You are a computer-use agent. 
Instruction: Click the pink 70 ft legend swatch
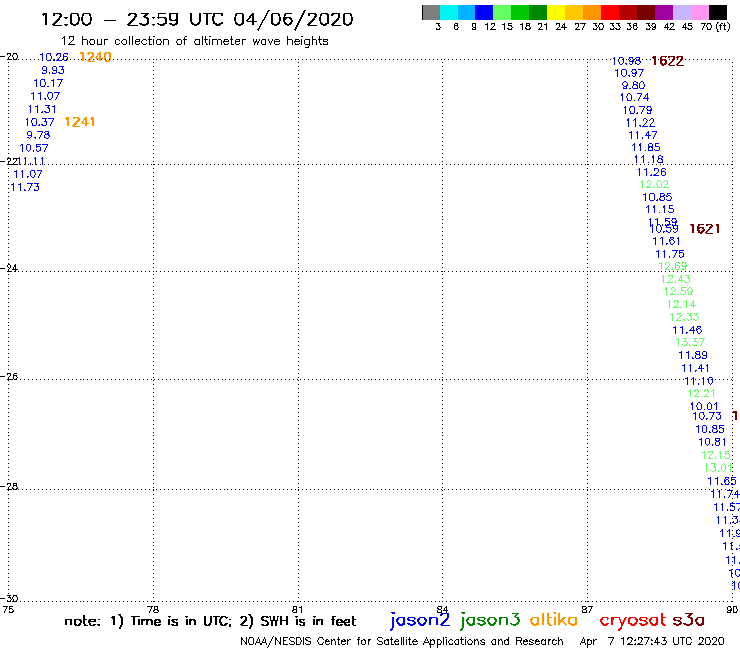click(699, 12)
